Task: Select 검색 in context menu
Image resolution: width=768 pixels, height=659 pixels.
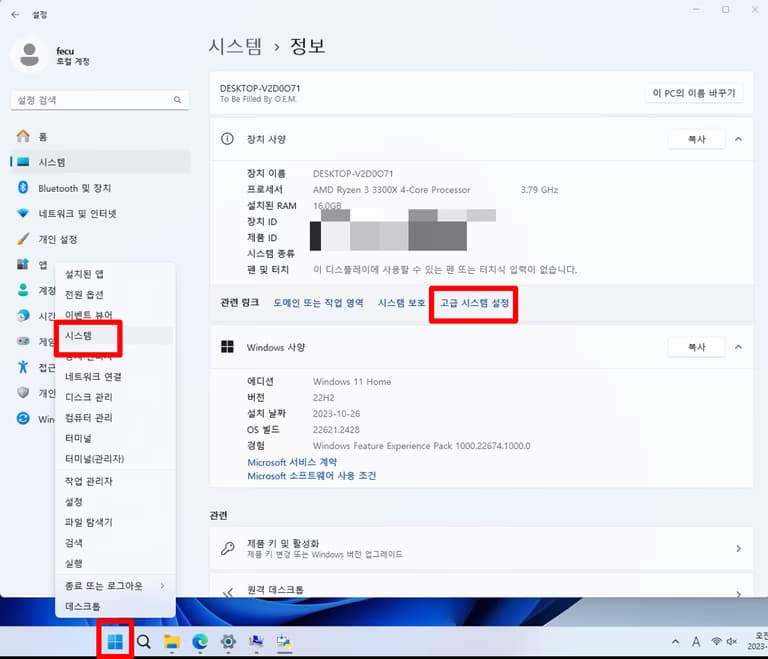Action: tap(116, 543)
